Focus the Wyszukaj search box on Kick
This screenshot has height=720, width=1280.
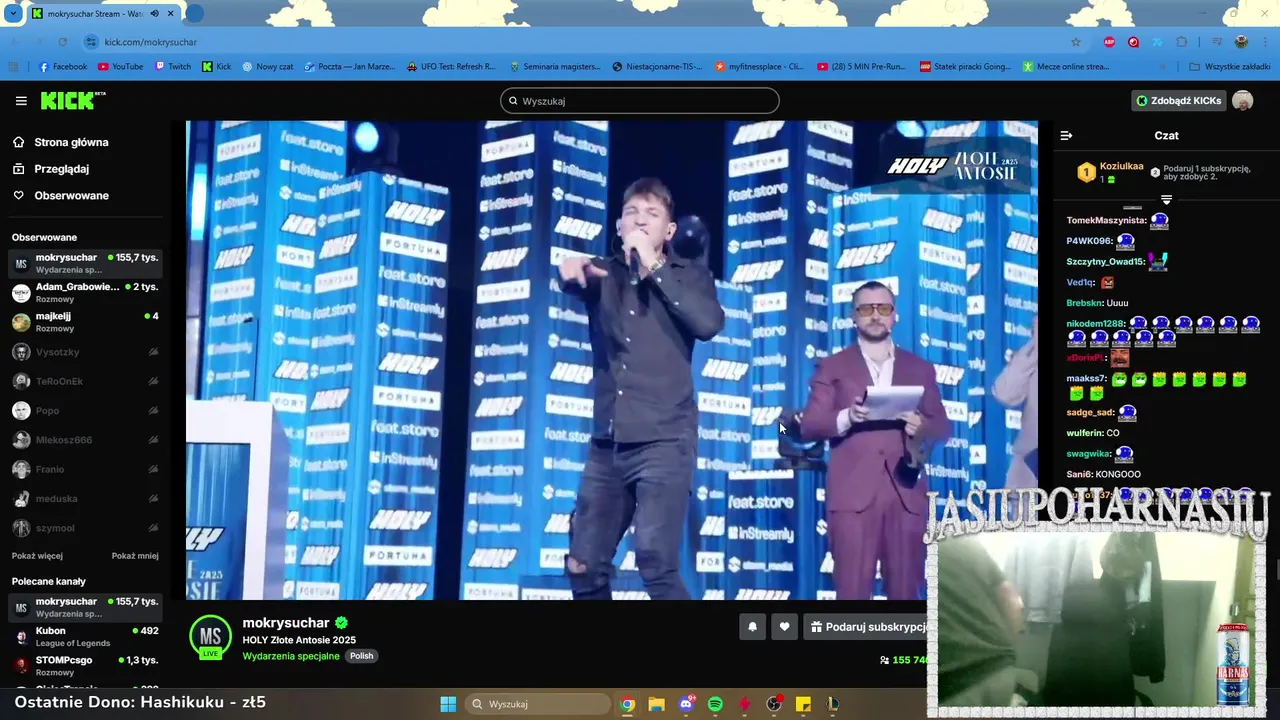tap(640, 101)
